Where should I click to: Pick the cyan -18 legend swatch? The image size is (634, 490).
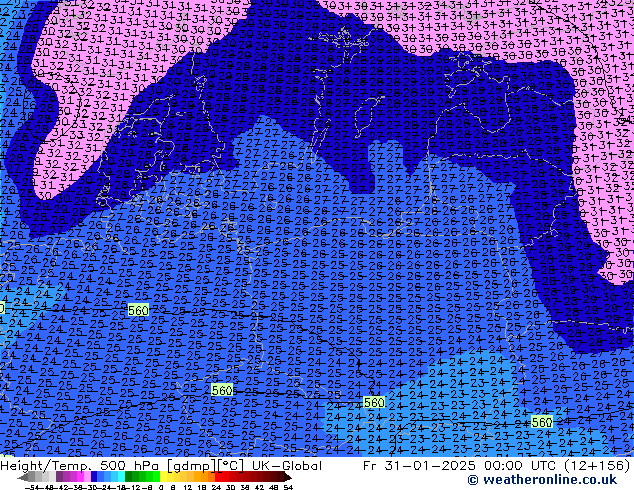pyautogui.click(x=122, y=477)
